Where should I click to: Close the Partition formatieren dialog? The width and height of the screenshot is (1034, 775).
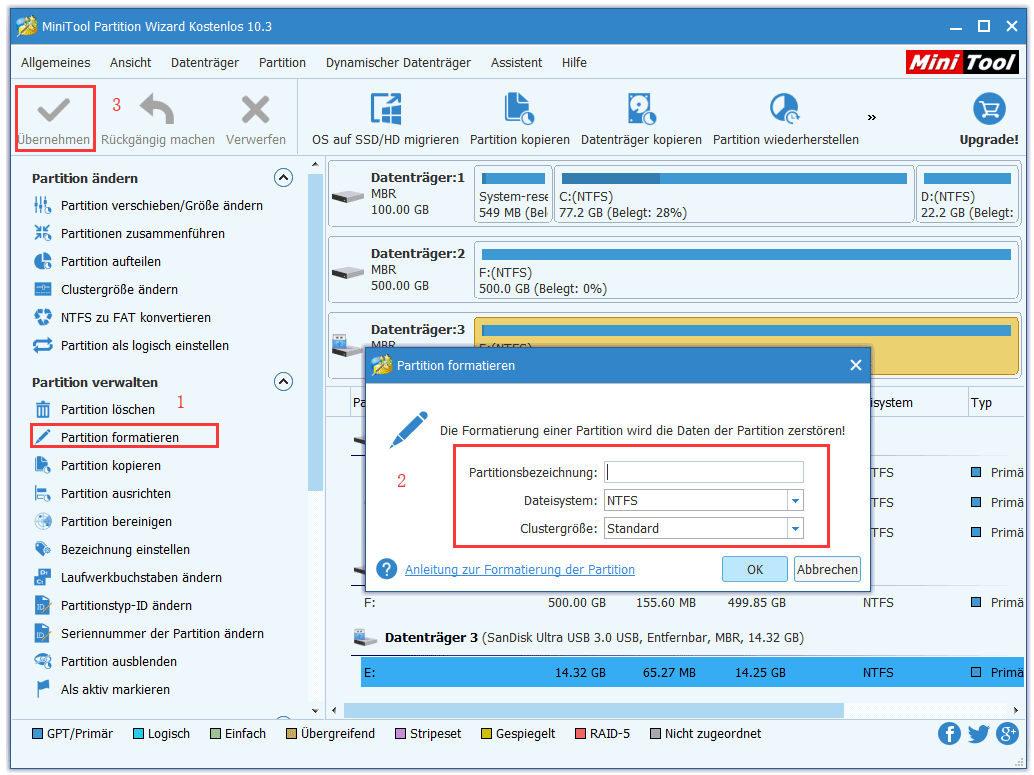coord(856,365)
